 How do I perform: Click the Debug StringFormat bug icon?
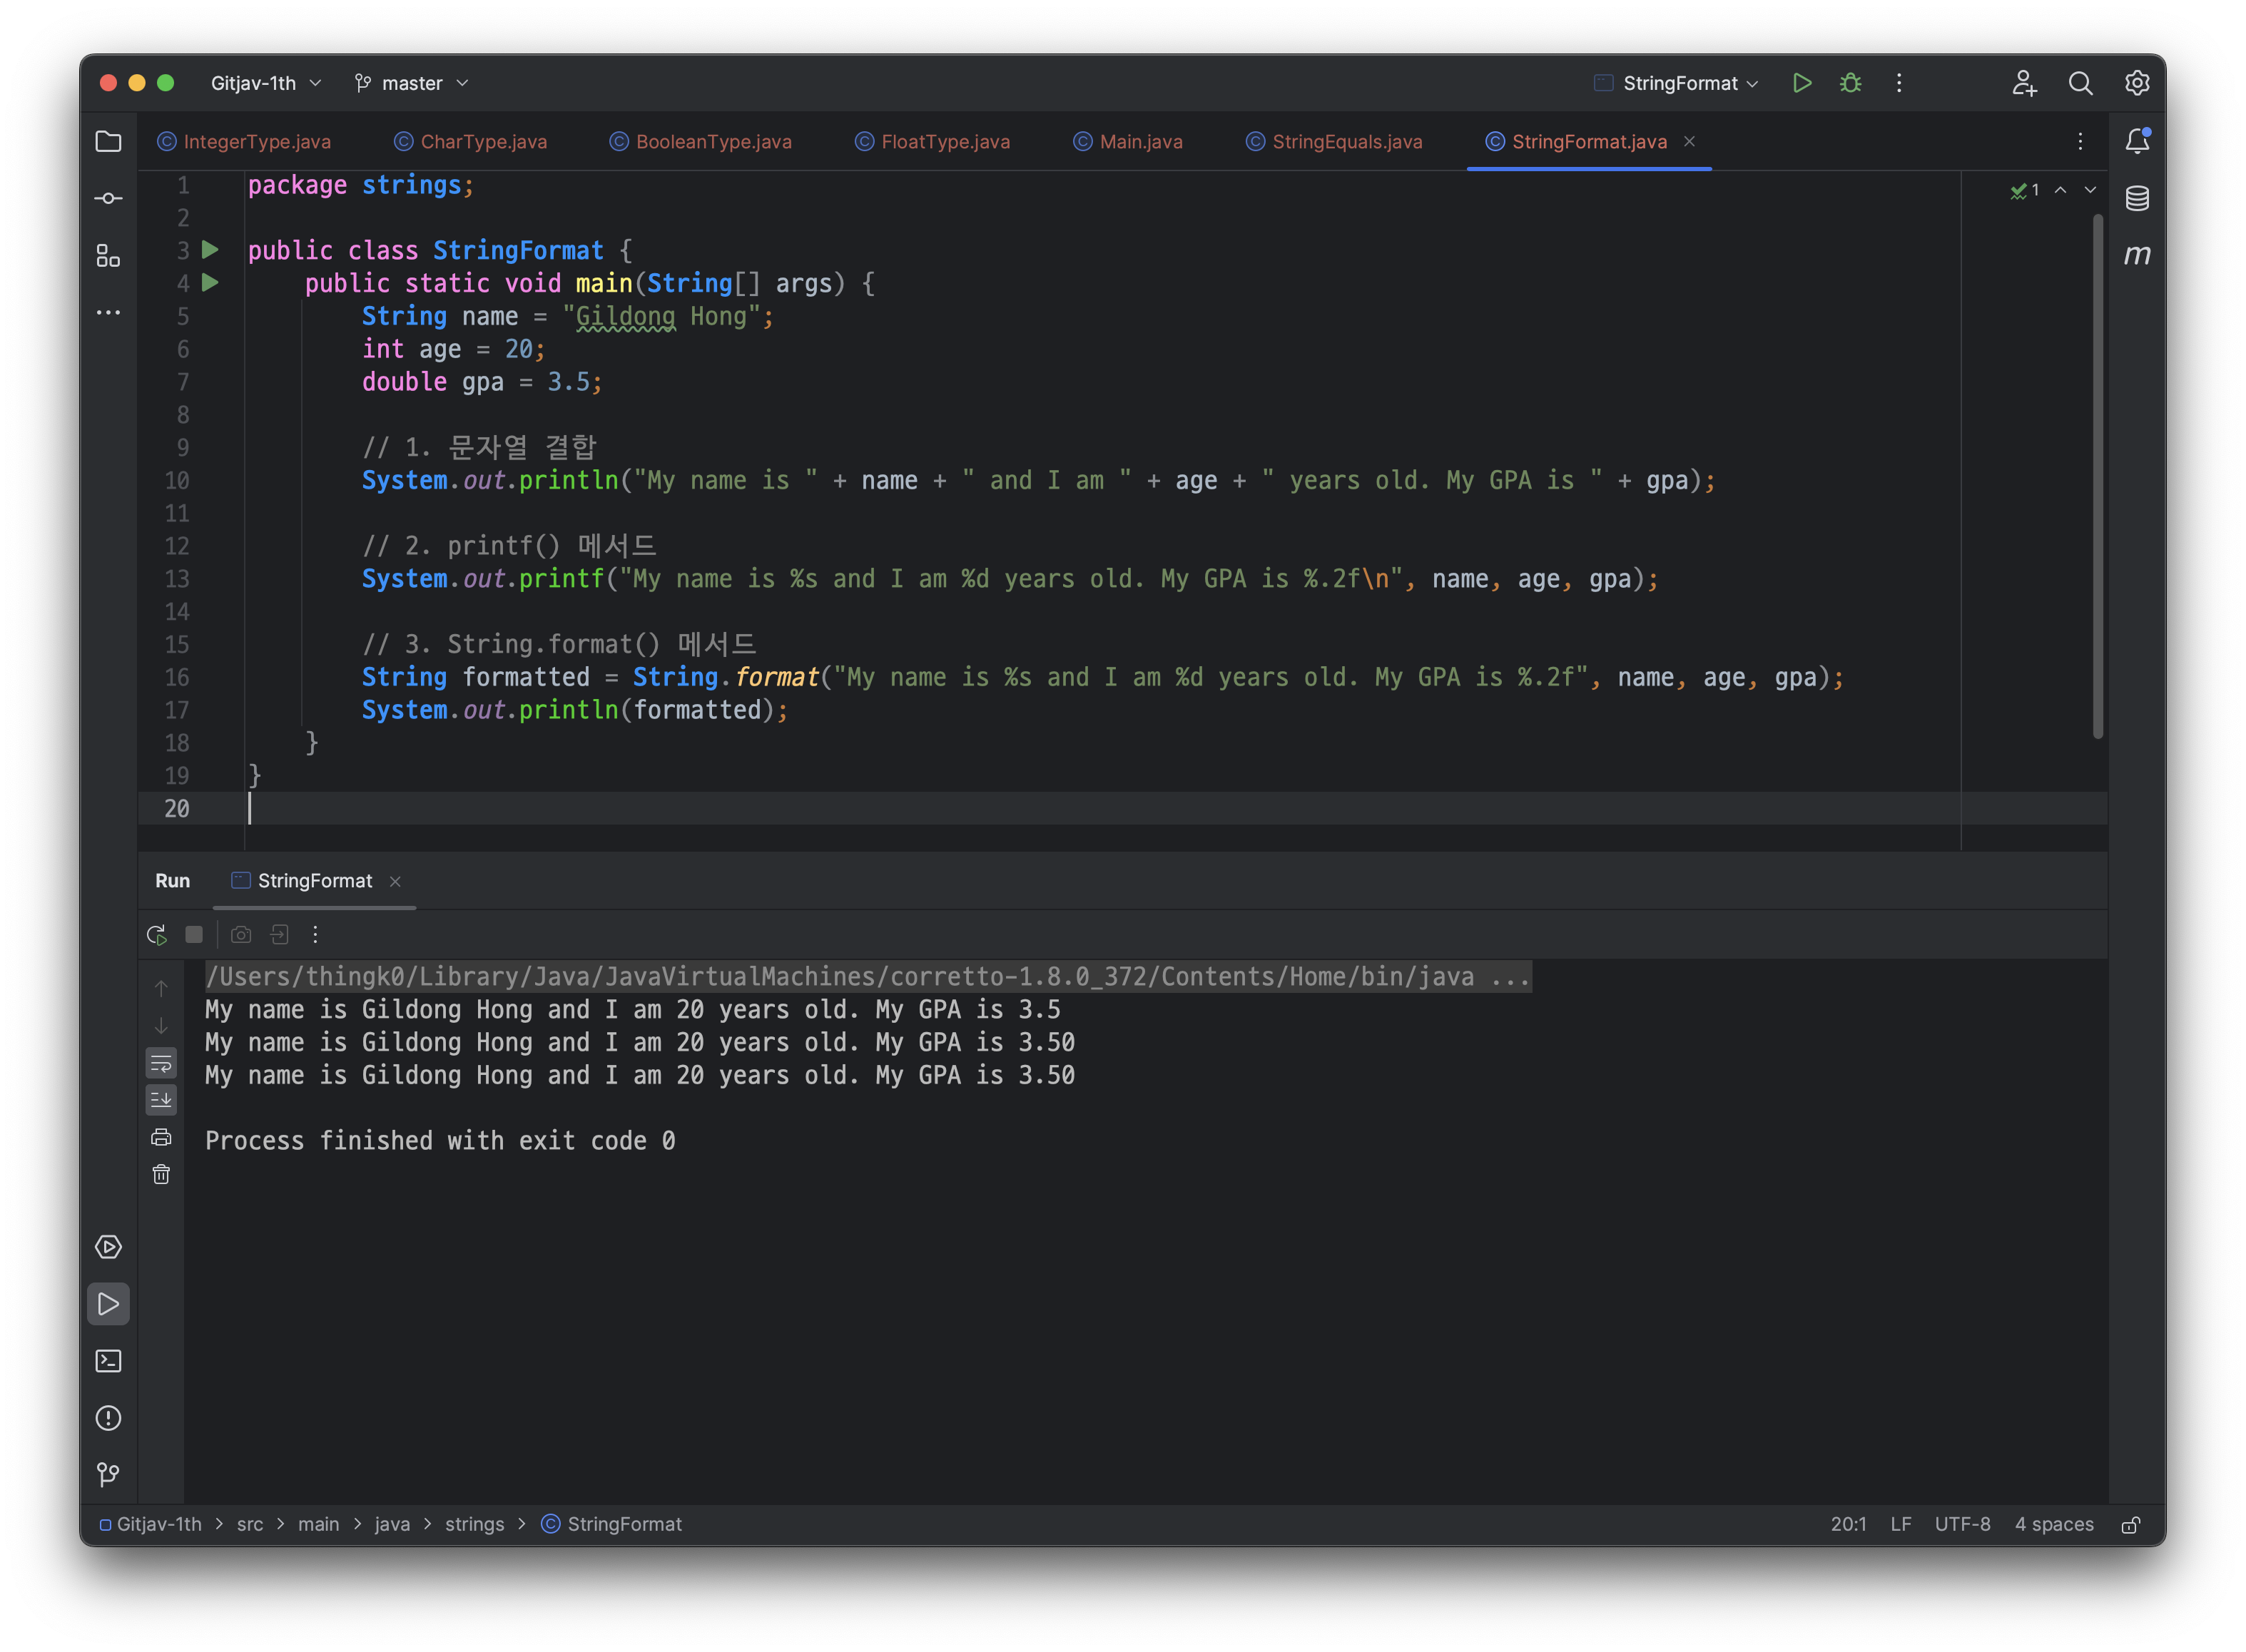[x=1850, y=83]
